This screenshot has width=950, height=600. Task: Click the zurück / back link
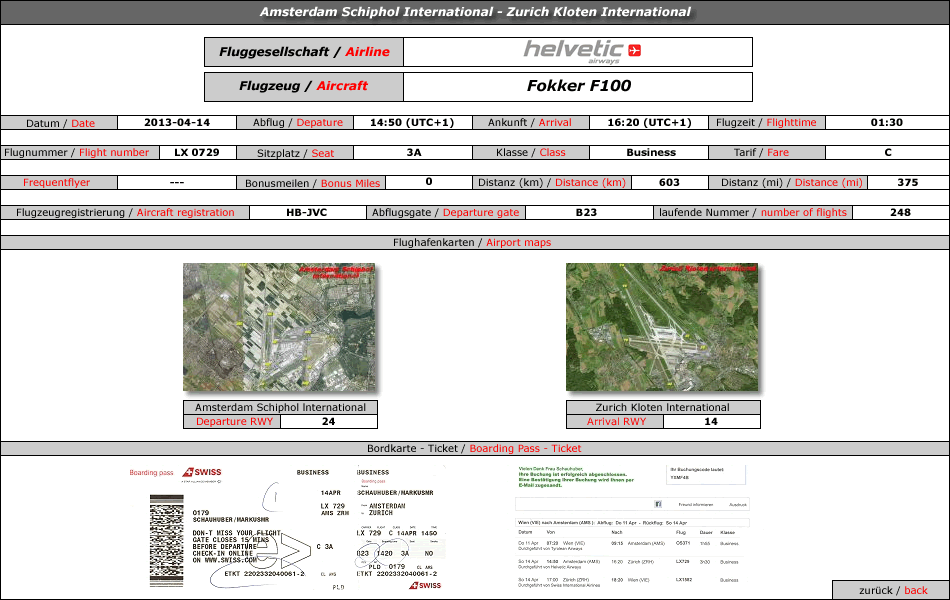tap(893, 590)
